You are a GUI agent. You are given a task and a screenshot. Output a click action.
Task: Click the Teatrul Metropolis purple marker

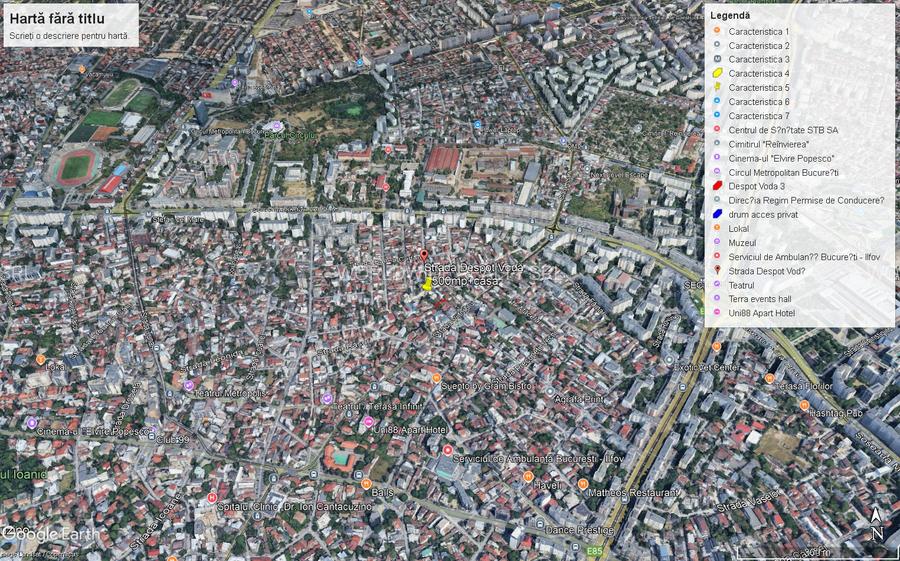(x=189, y=385)
